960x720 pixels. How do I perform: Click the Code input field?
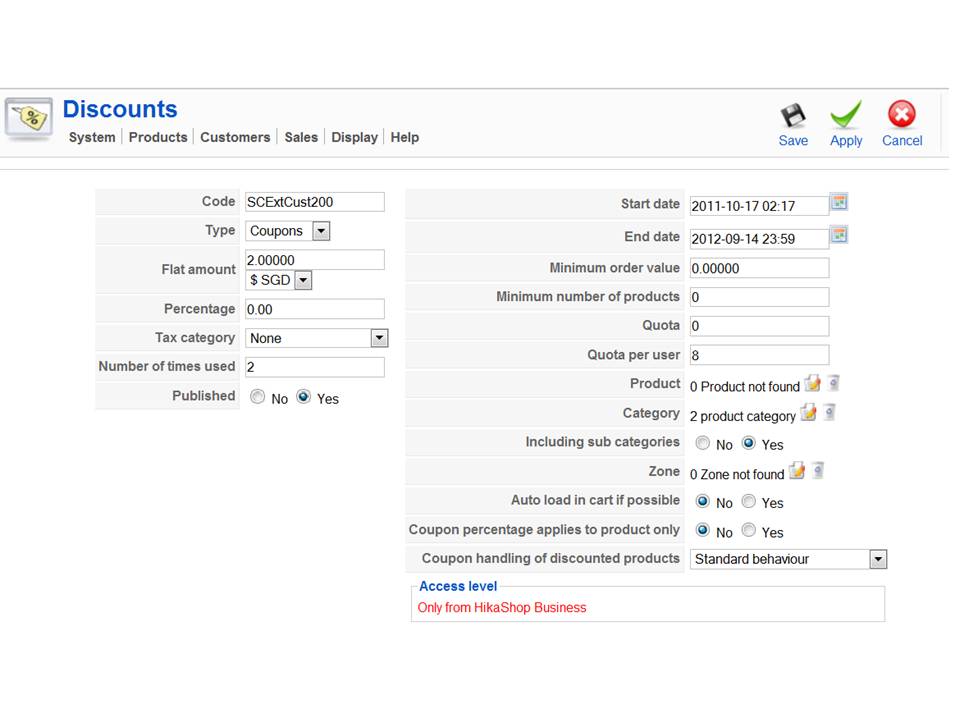click(314, 202)
